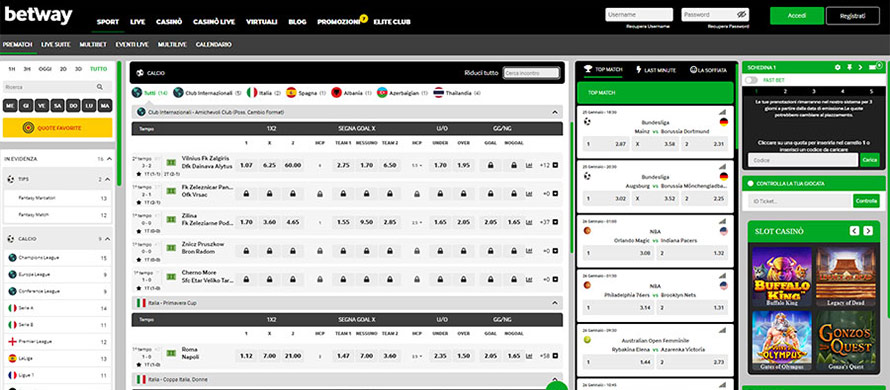Open the Casinò Live menu
Screen dimensions: 890x390
point(214,22)
